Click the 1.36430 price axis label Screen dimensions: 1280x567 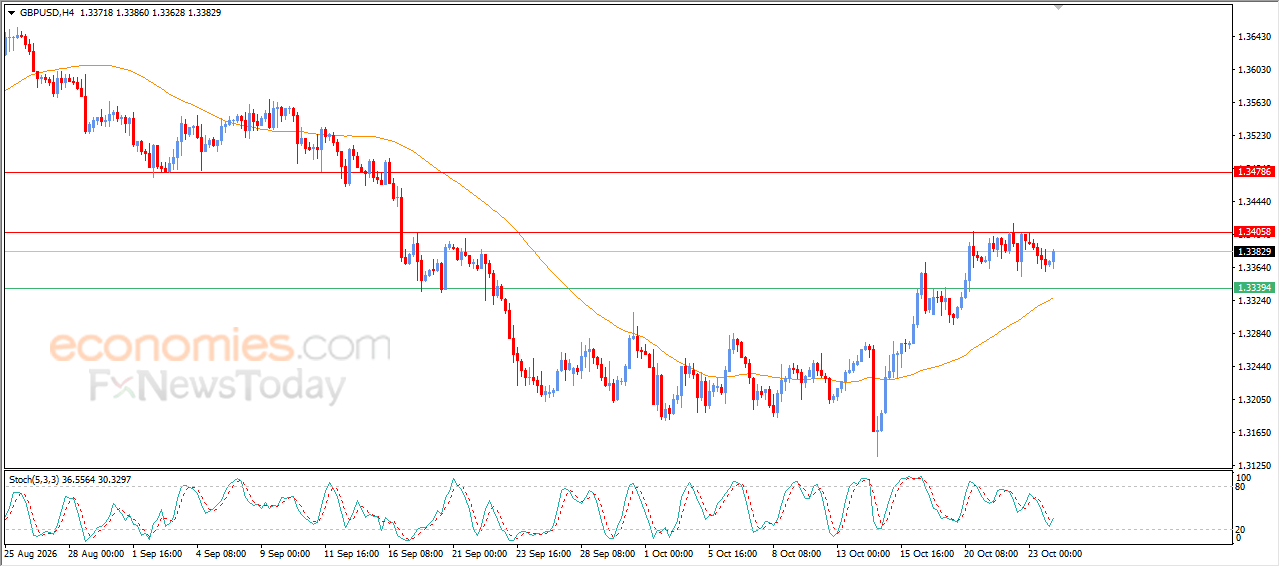(x=1254, y=37)
